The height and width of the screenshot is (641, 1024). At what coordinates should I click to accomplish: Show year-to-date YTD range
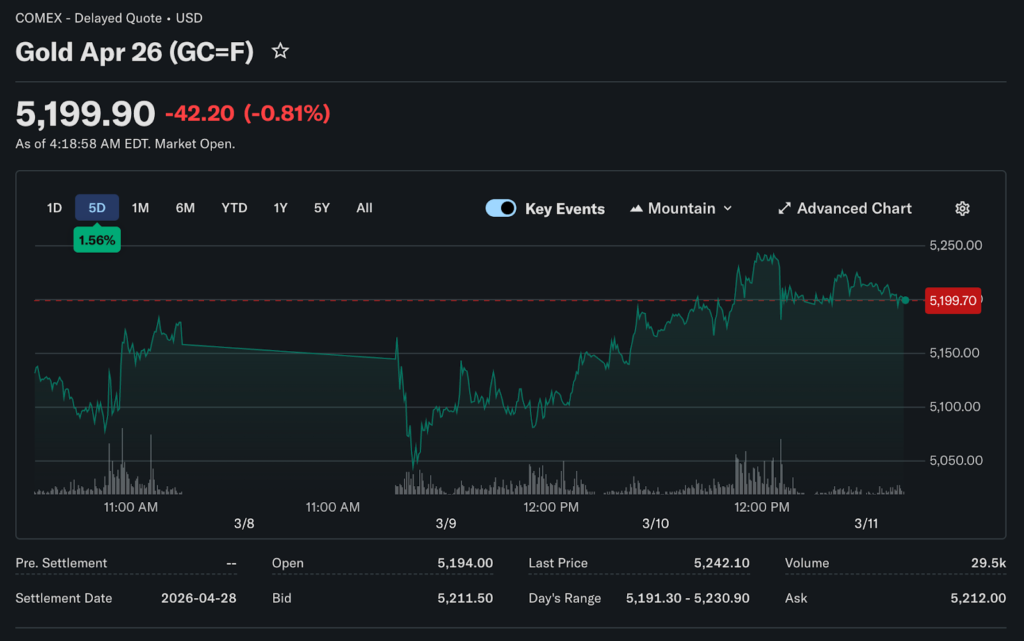point(234,208)
